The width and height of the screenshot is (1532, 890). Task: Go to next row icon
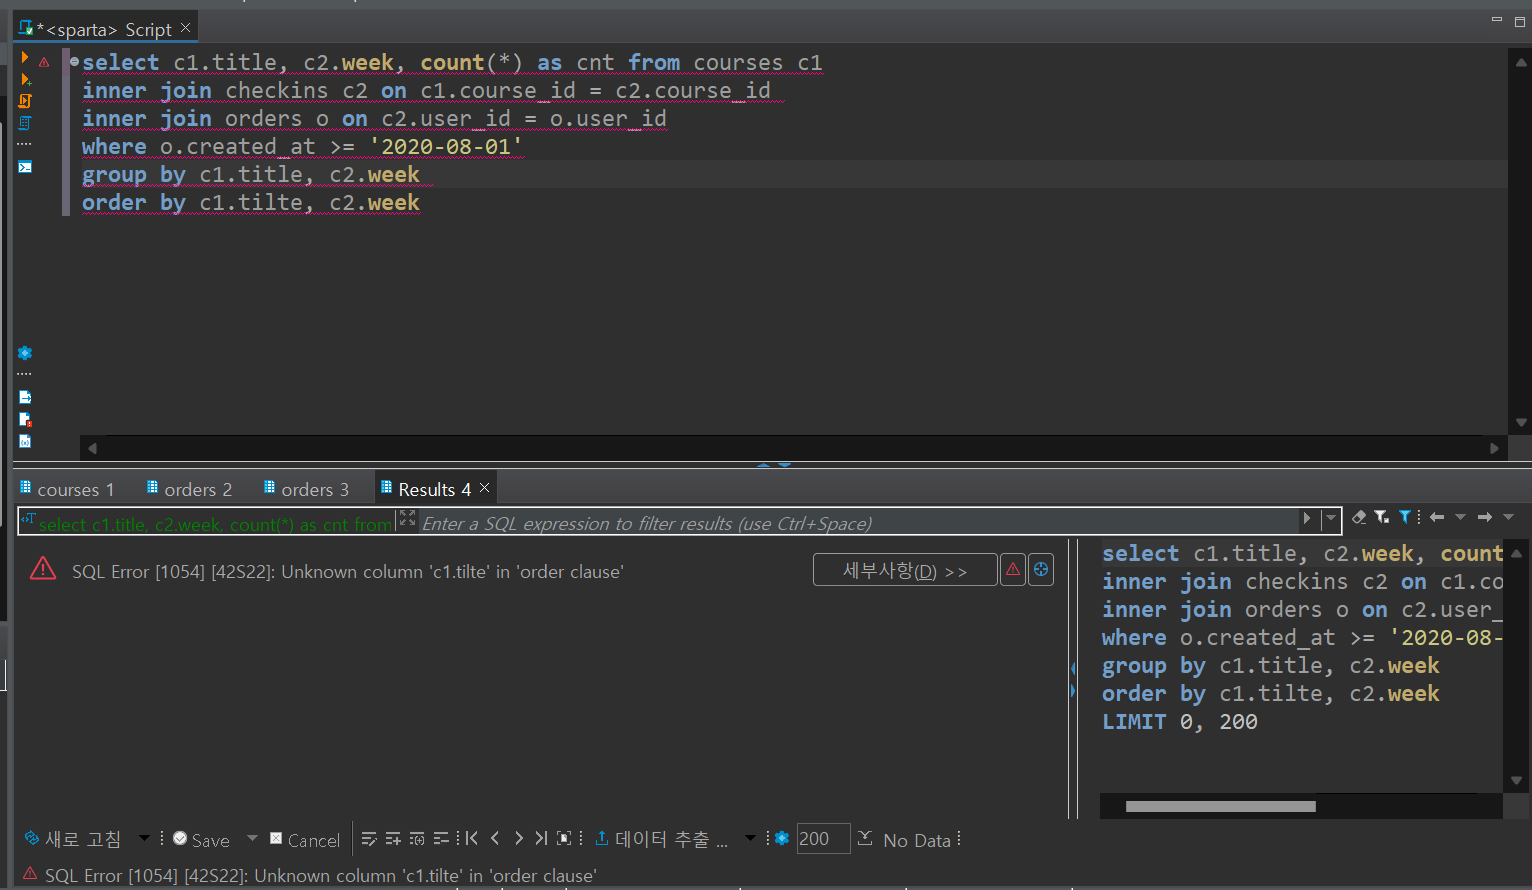[x=518, y=838]
